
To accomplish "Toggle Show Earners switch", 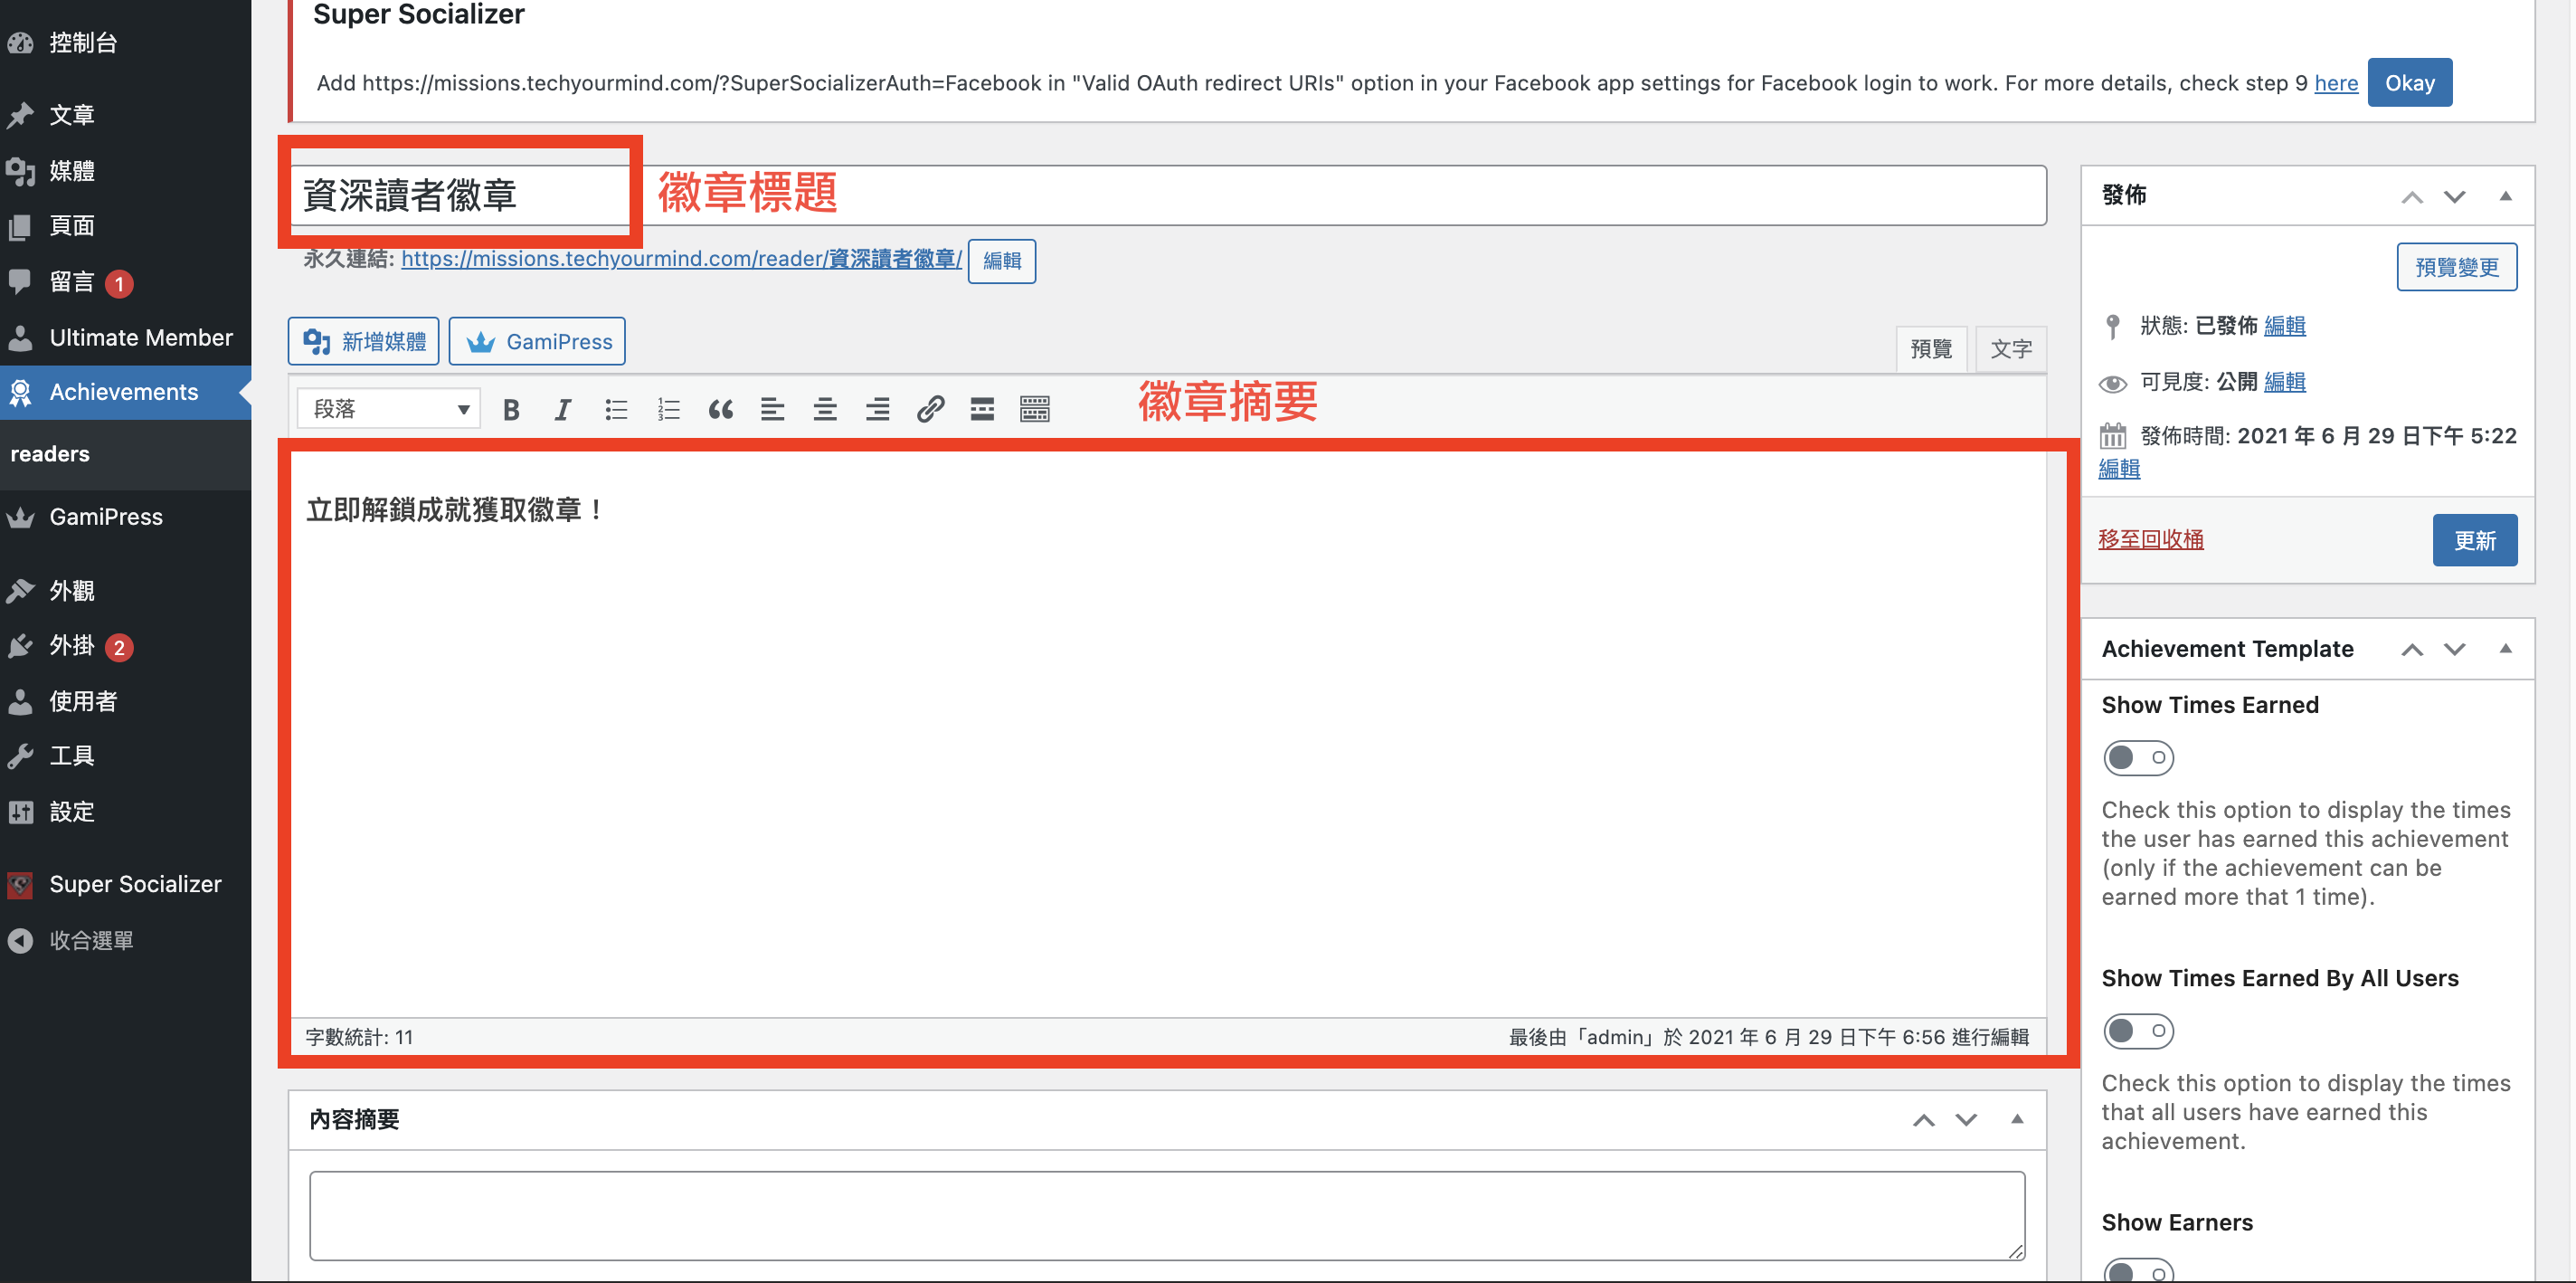I will point(2138,1270).
